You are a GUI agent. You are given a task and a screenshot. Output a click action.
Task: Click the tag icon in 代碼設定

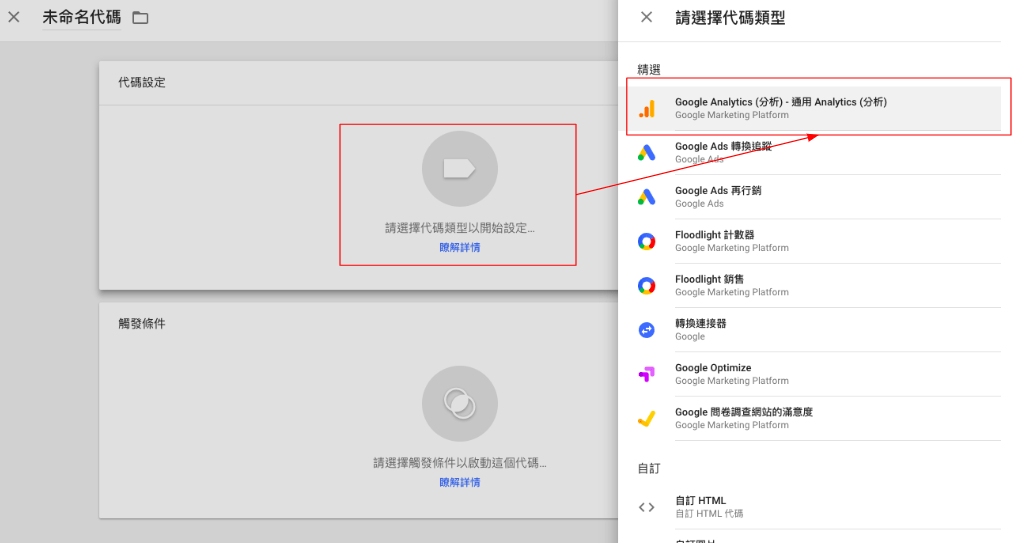pyautogui.click(x=459, y=169)
